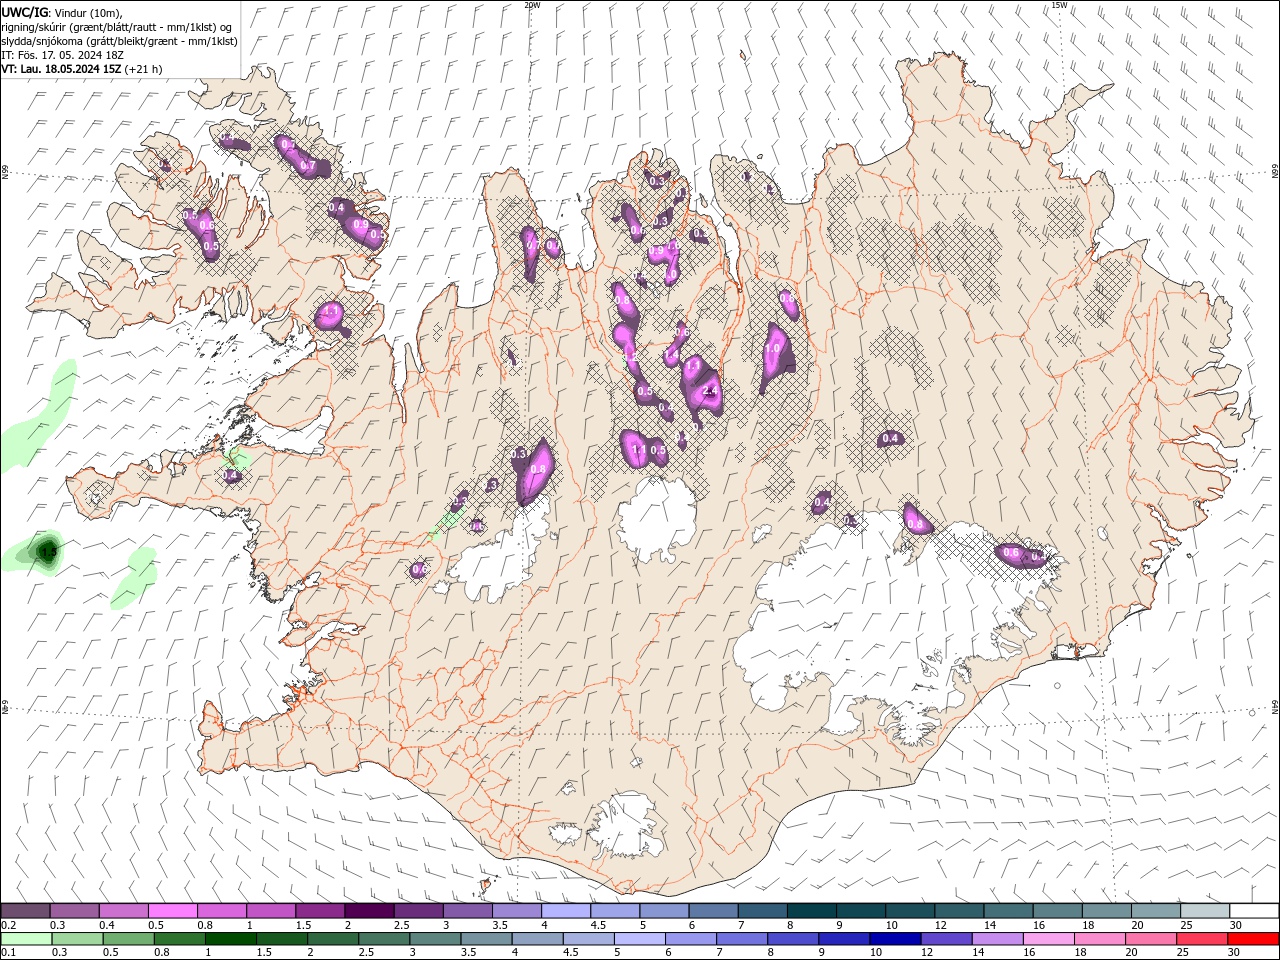Click the 0.2–0.3 swatch in the top snow legend row
1280x960 pixels.
[26, 911]
